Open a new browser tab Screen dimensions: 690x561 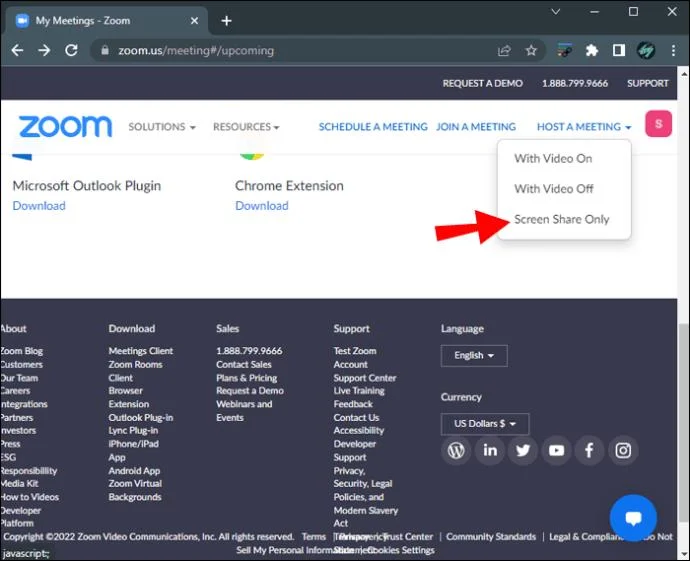pos(226,21)
